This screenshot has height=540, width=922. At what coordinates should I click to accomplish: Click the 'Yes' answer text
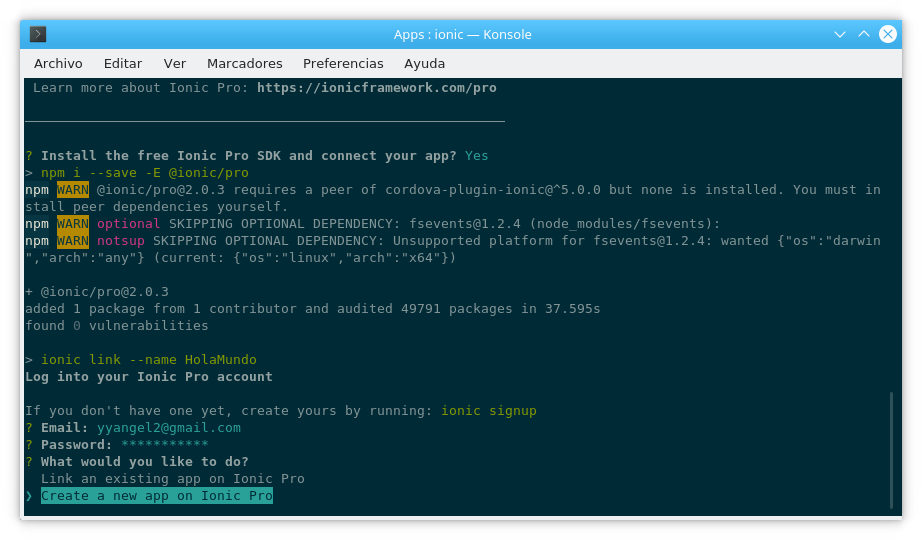[x=476, y=156]
